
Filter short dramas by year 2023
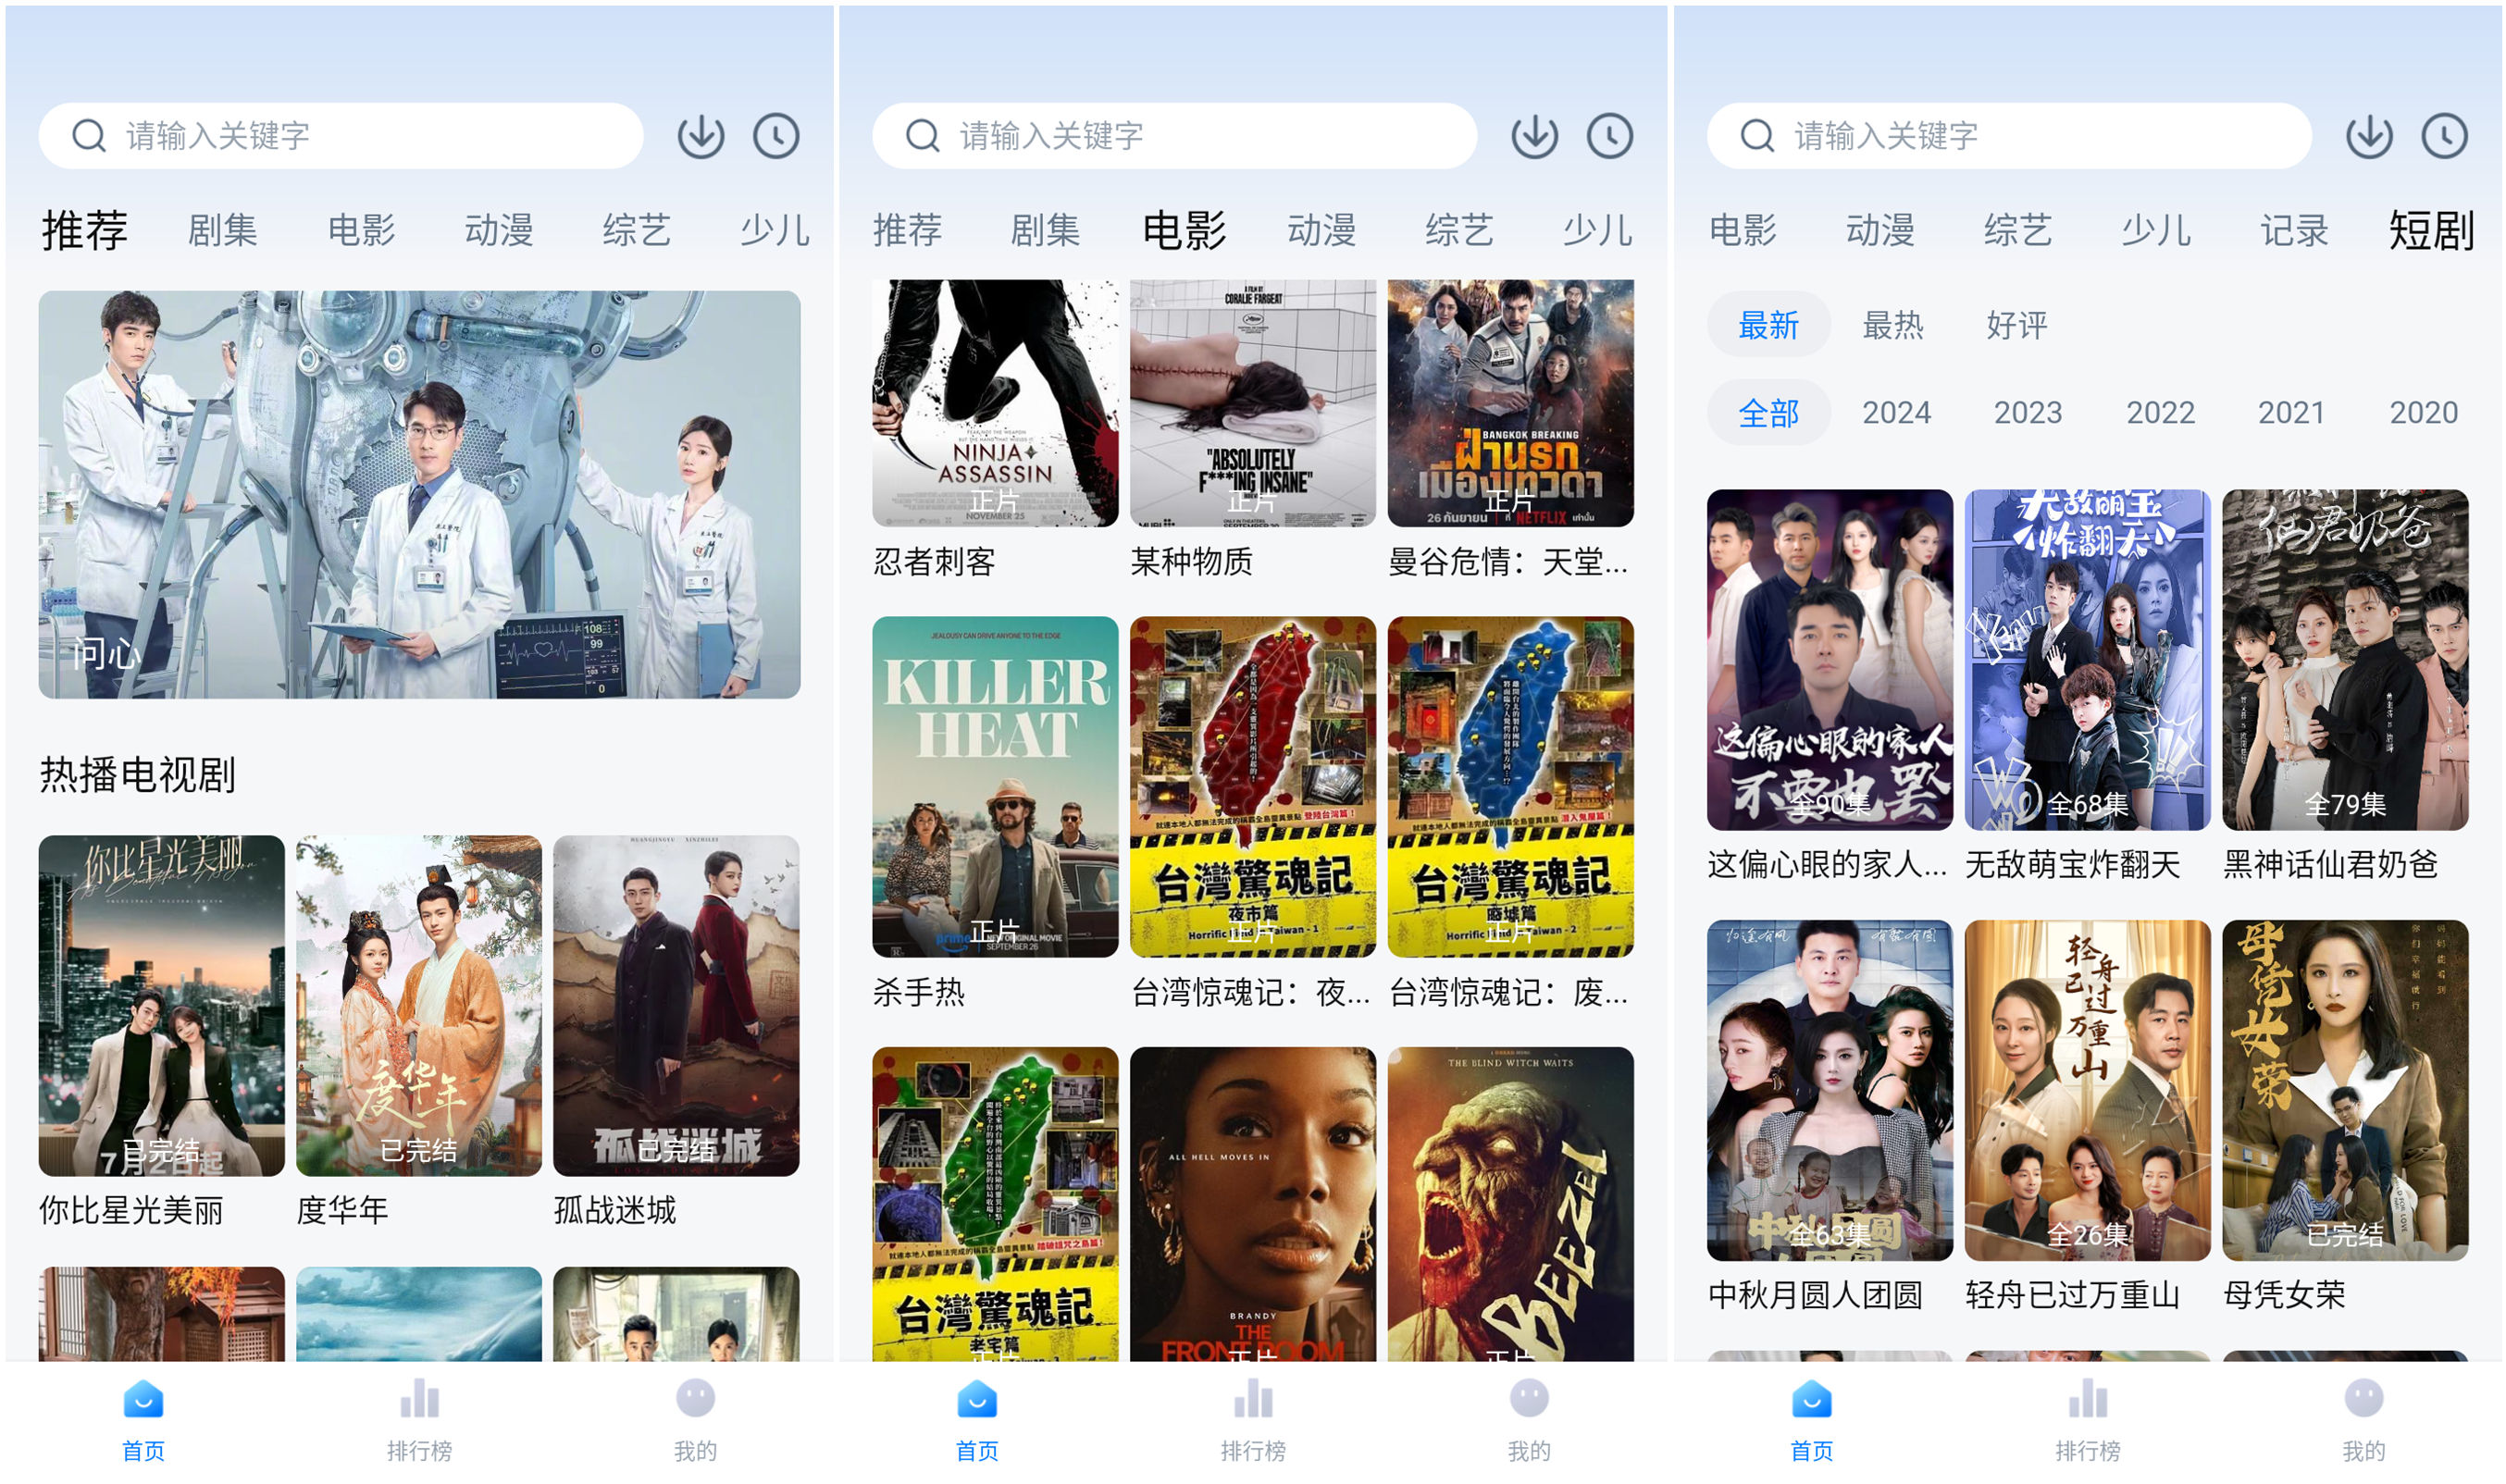tap(2028, 413)
